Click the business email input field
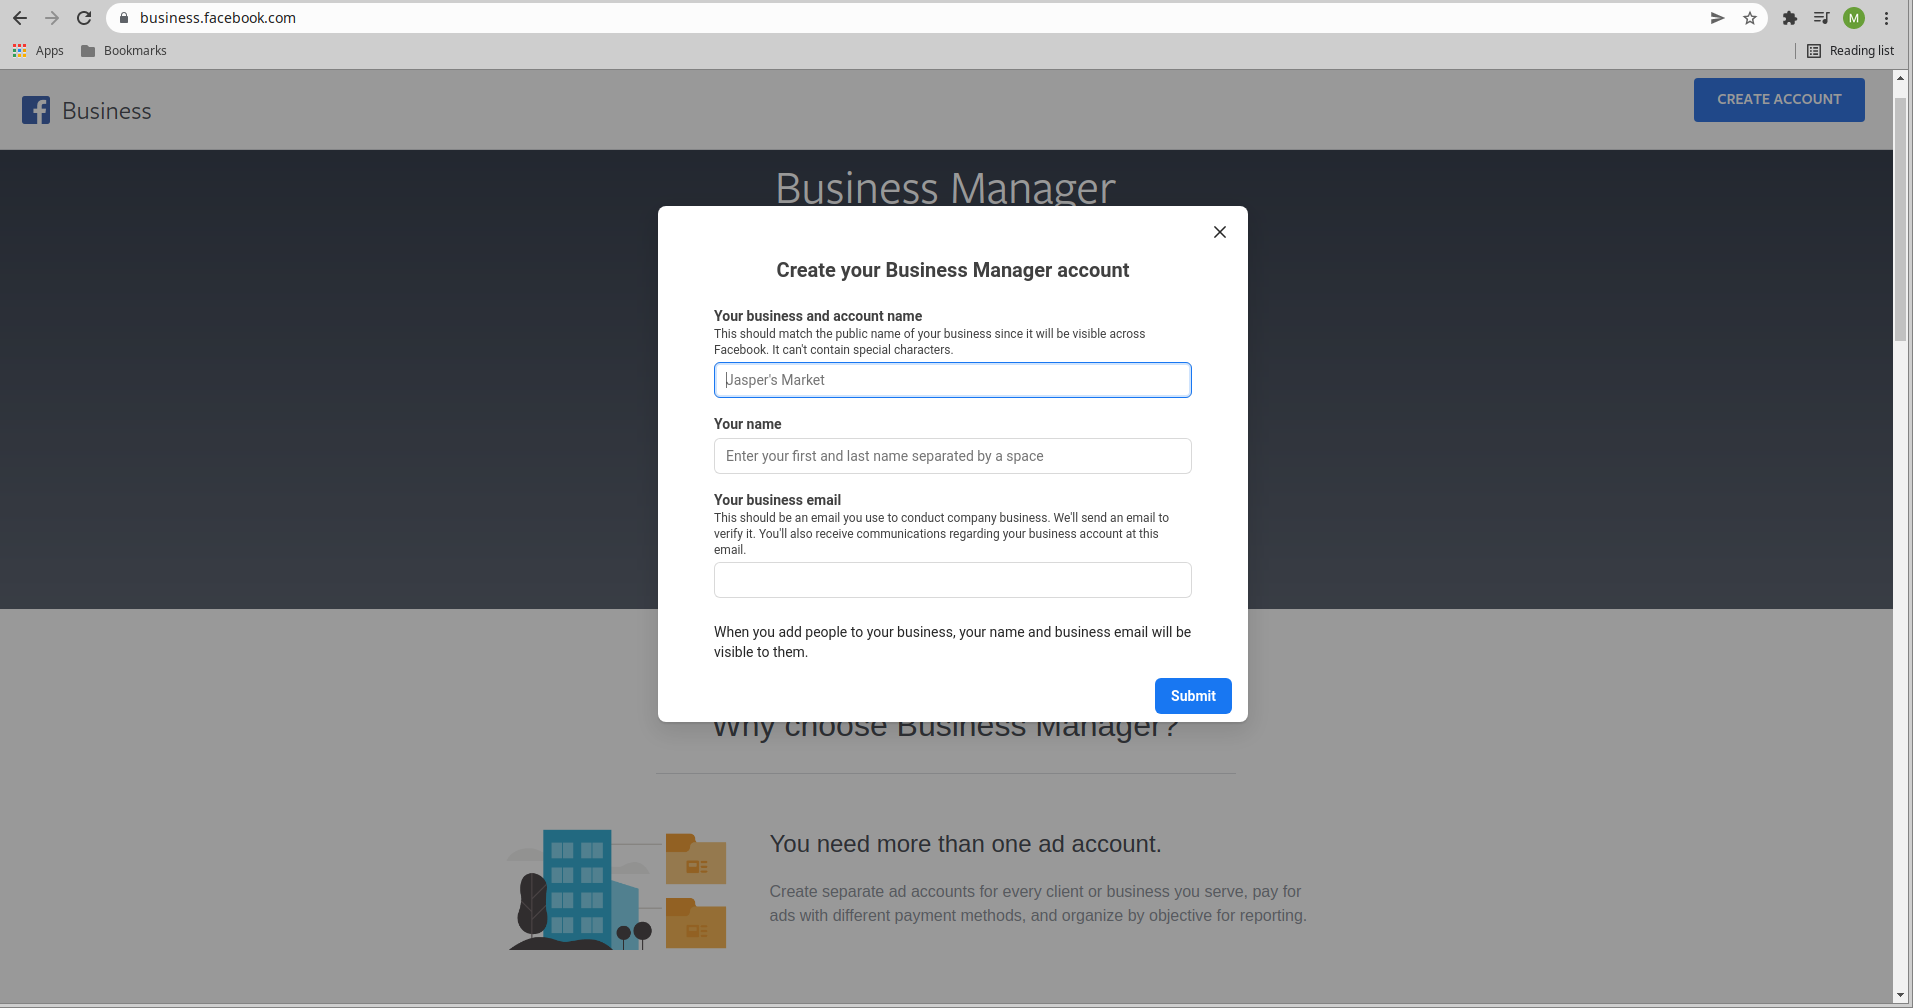The height and width of the screenshot is (1008, 1913). tap(952, 580)
